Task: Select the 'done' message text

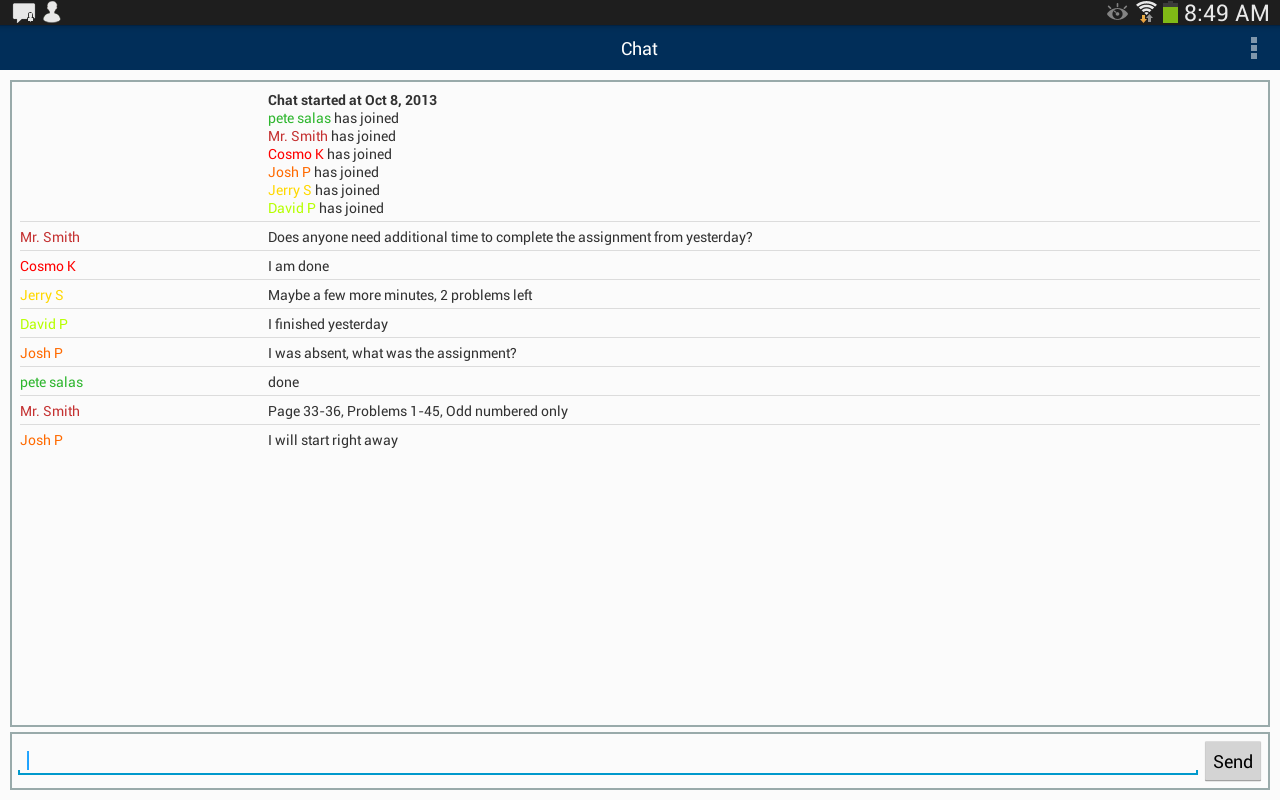Action: (x=283, y=382)
